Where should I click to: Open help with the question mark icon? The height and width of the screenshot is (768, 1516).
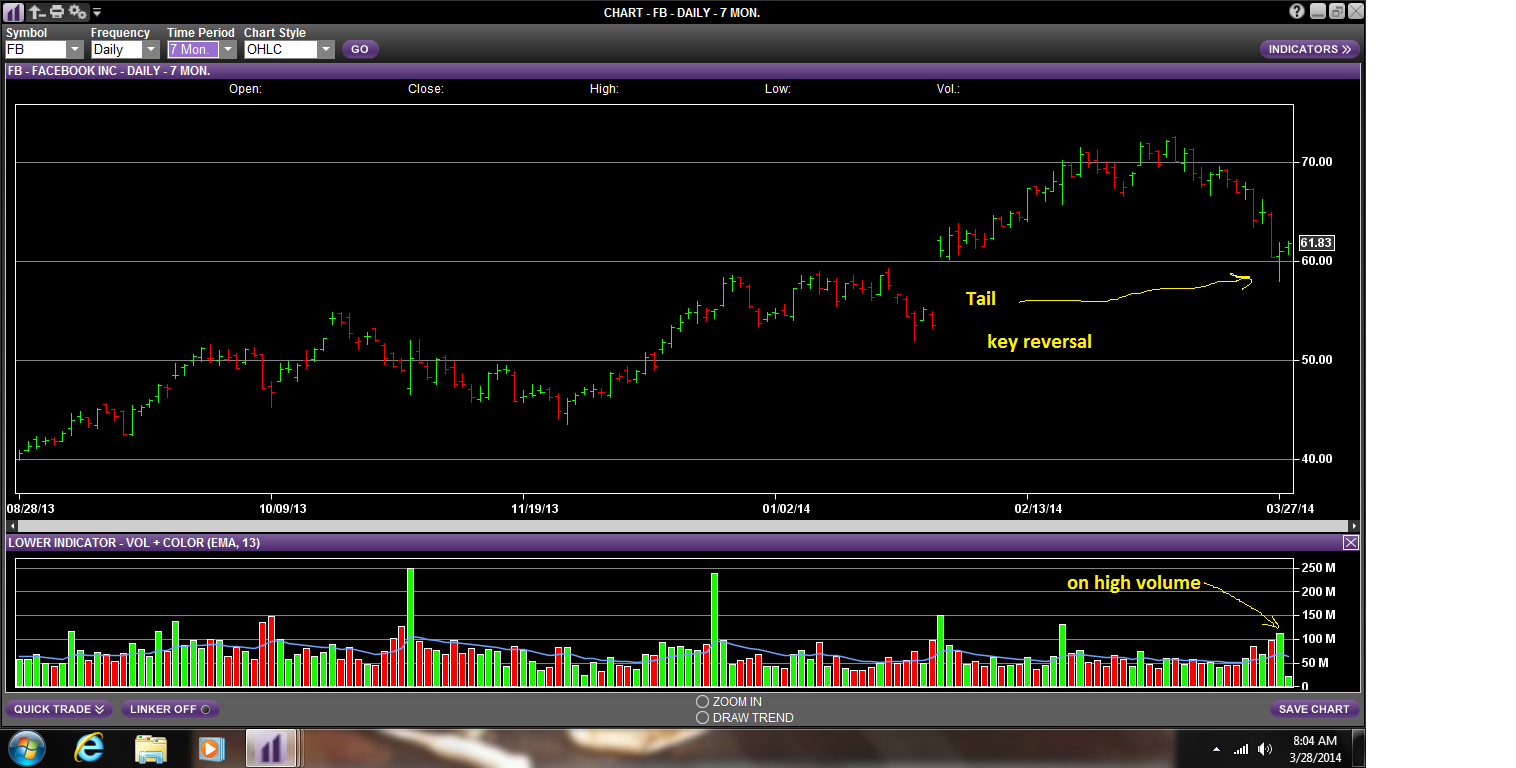pos(1297,12)
